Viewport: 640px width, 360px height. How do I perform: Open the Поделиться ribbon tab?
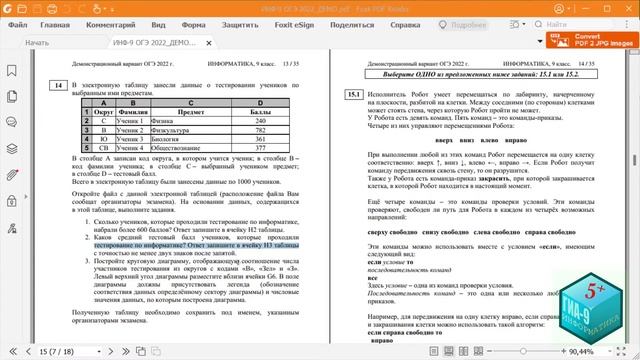[352, 25]
